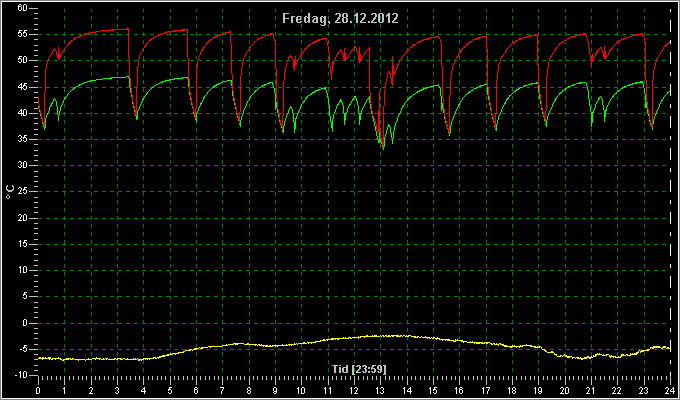Click the 55 label on temperature axis
Screen dimensions: 680x400
coord(23,34)
